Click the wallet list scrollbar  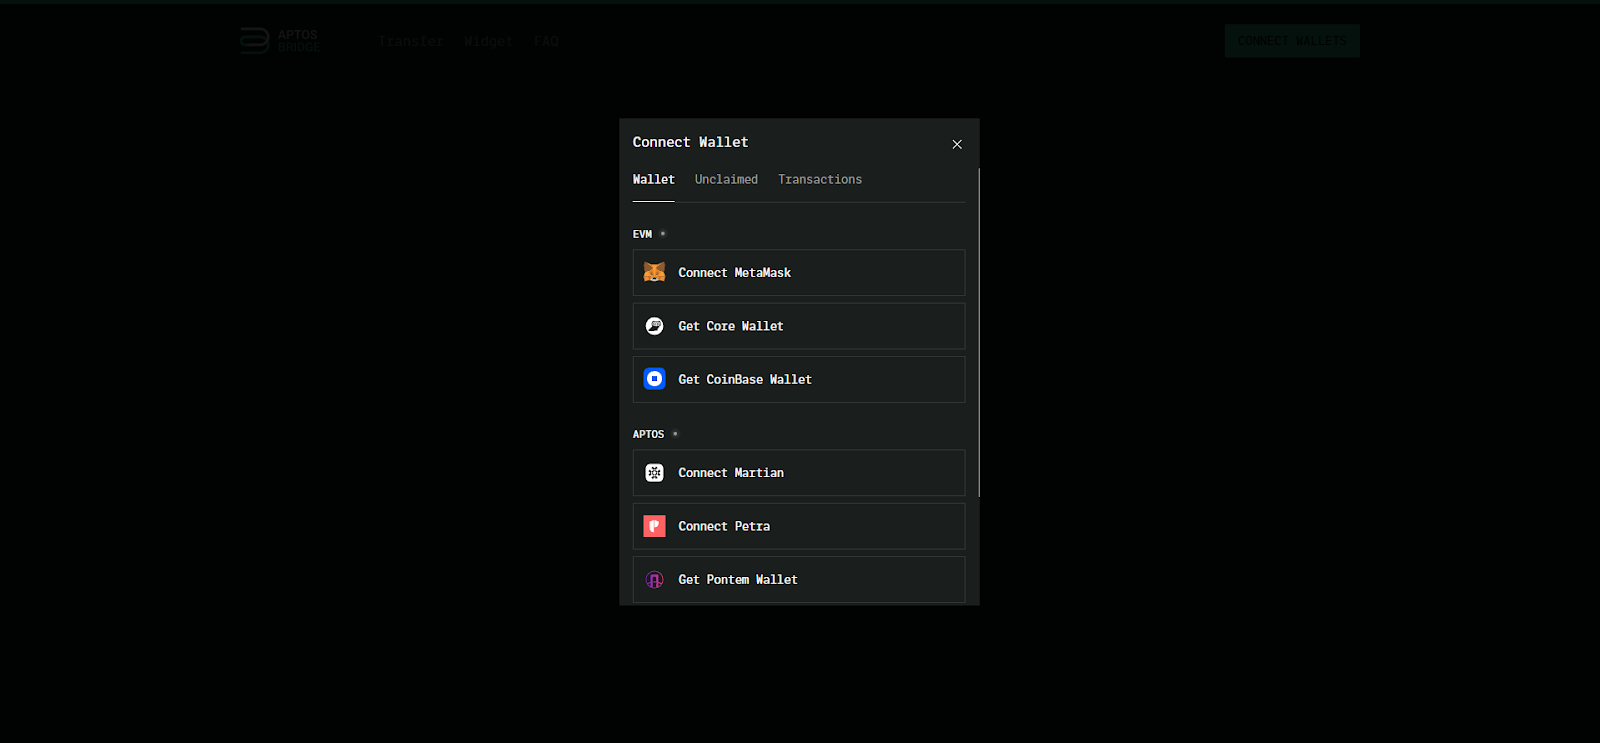(979, 332)
